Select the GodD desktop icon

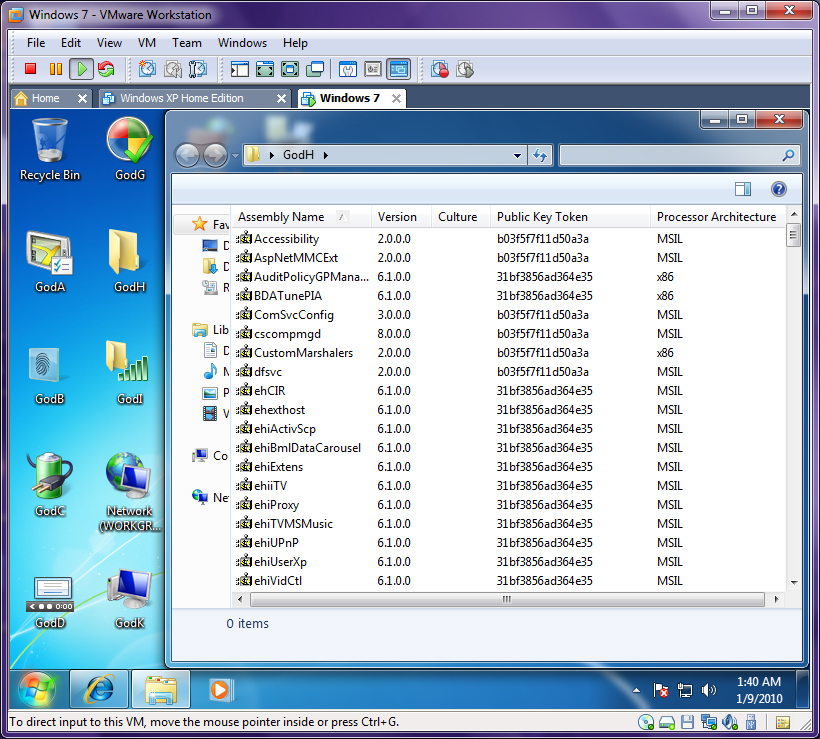[x=51, y=601]
